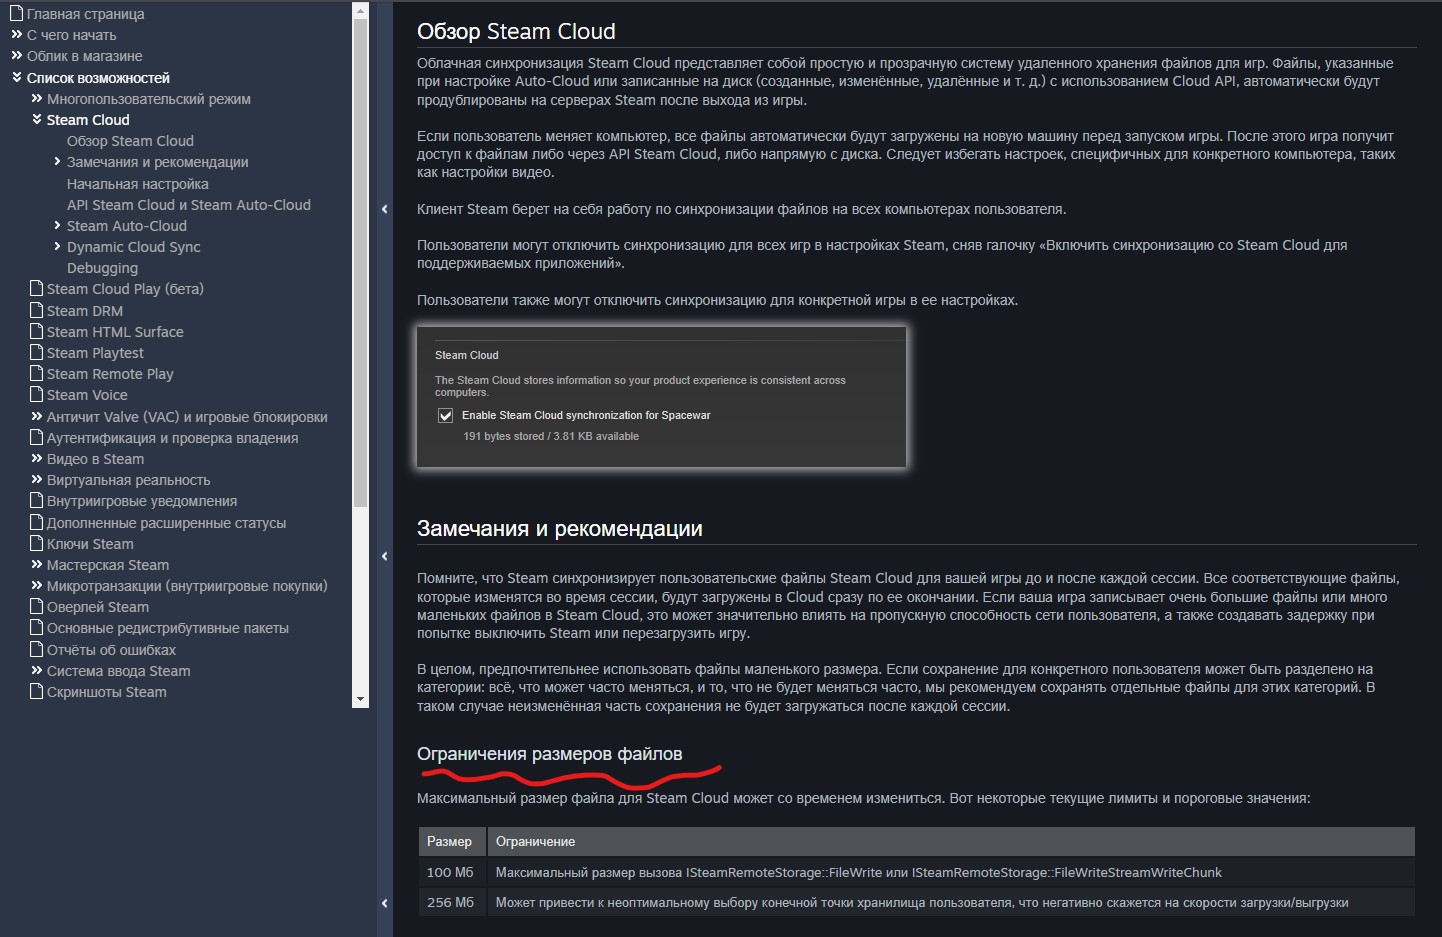Expand the Замечания и рекомендации arrow
The height and width of the screenshot is (937, 1442).
point(57,161)
